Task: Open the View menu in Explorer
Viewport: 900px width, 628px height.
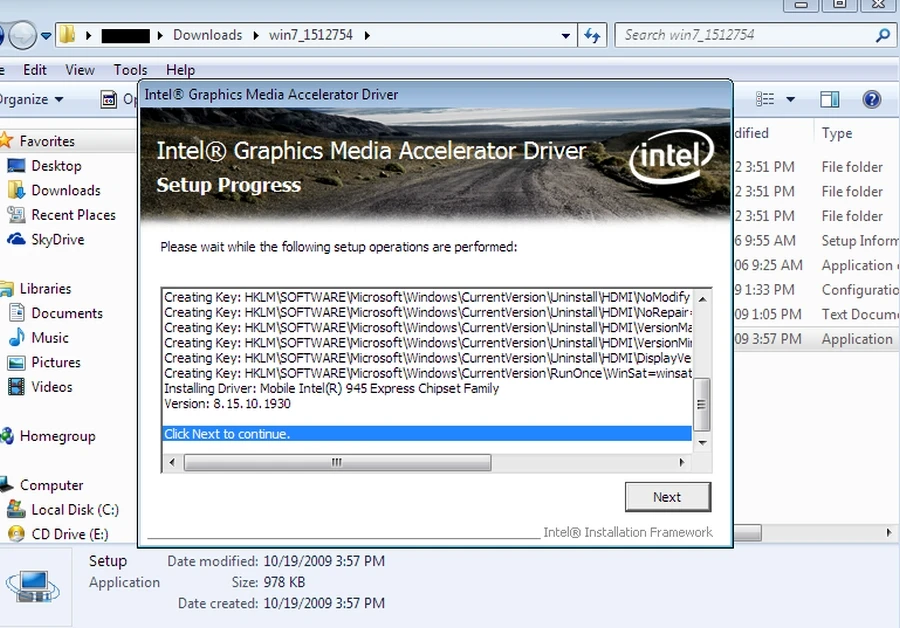Action: pos(80,70)
